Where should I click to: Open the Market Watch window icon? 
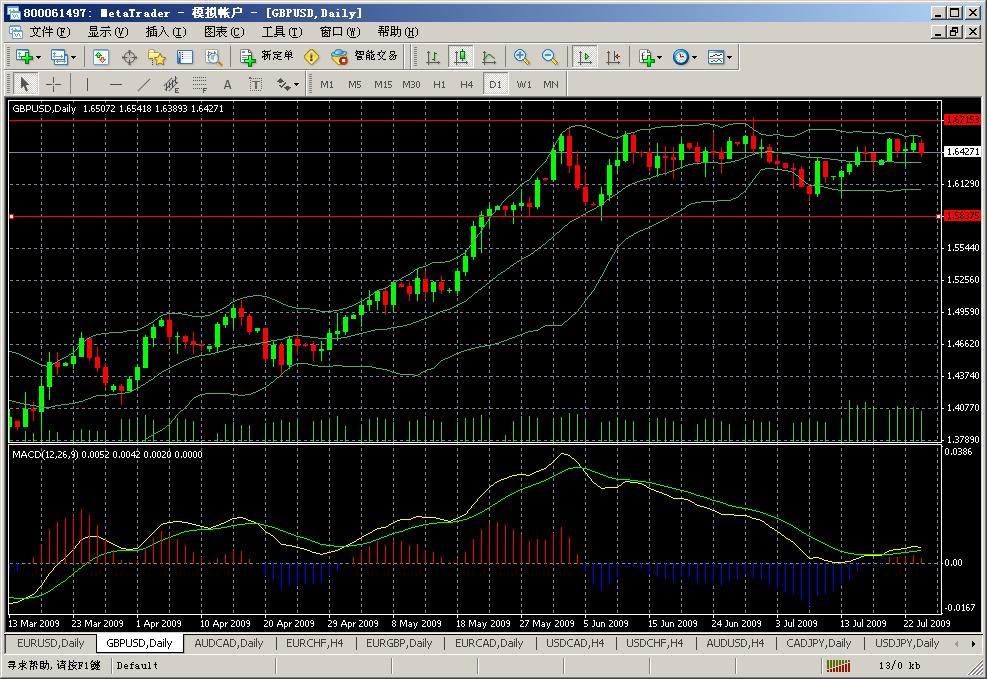pos(101,57)
